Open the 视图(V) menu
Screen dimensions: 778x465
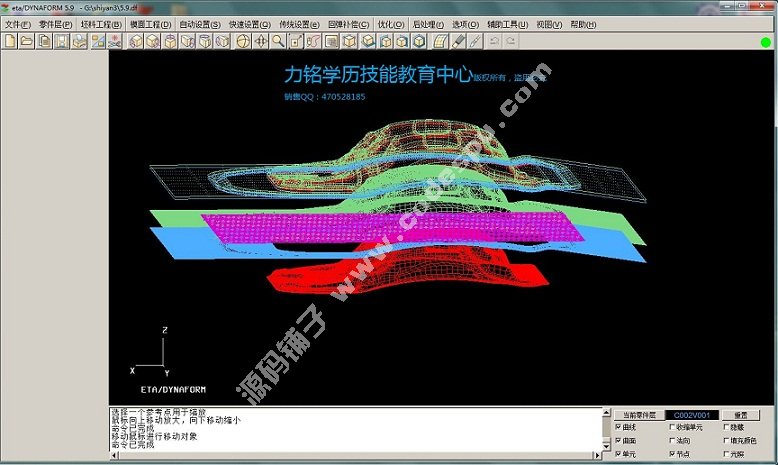click(x=549, y=24)
